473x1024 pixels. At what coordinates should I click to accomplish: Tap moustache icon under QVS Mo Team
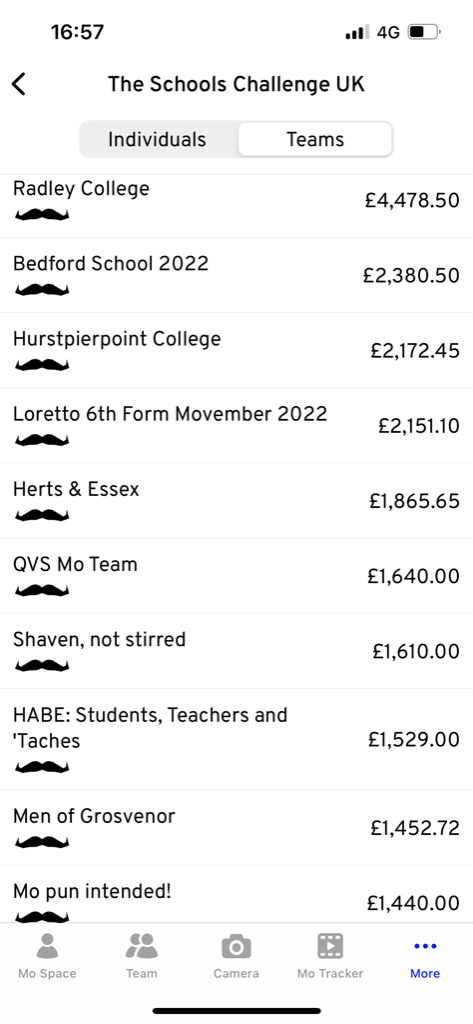tap(42, 590)
